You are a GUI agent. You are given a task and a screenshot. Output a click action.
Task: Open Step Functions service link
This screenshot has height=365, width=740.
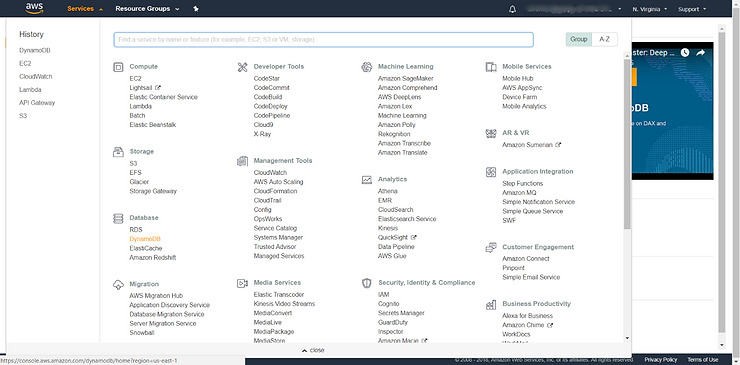point(522,184)
